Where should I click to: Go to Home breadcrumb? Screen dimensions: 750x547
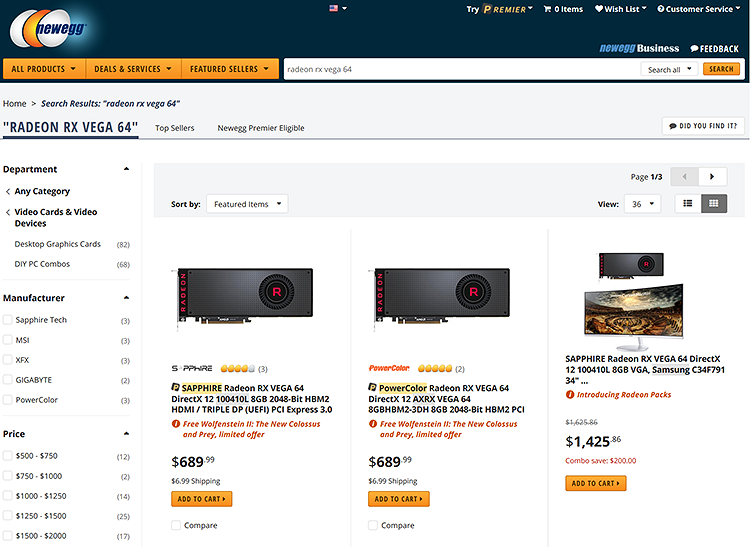pyautogui.click(x=14, y=104)
